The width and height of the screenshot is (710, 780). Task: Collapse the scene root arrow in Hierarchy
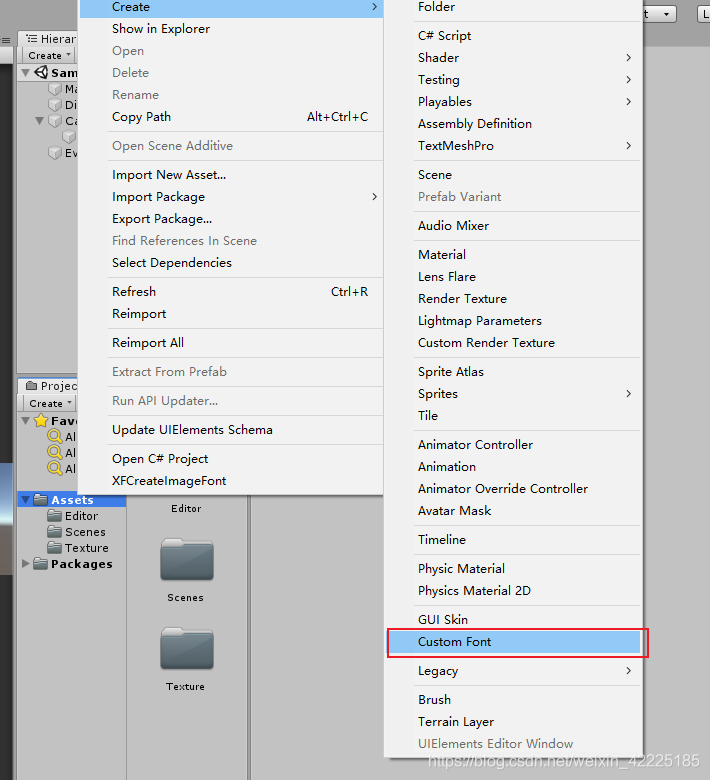[25, 73]
